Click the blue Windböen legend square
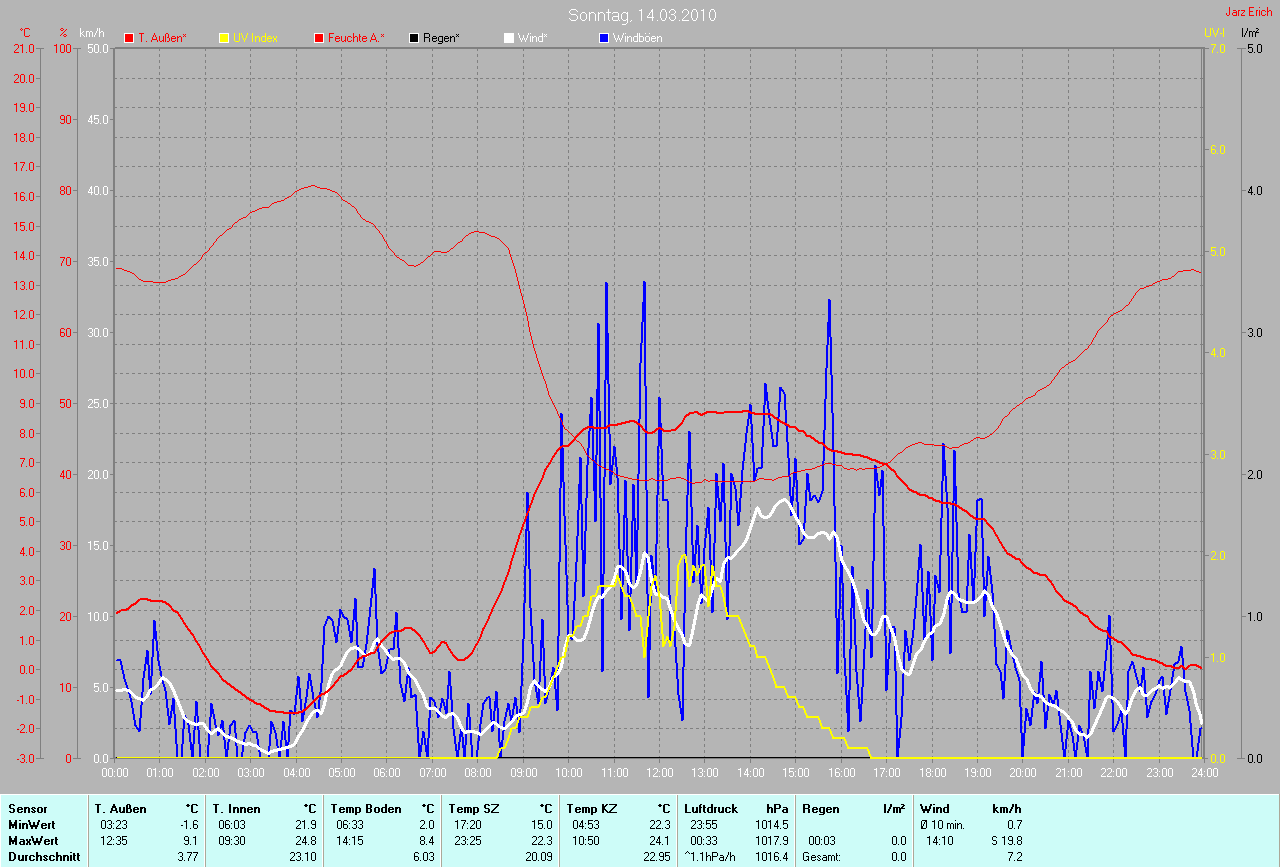The width and height of the screenshot is (1280, 867). click(603, 38)
